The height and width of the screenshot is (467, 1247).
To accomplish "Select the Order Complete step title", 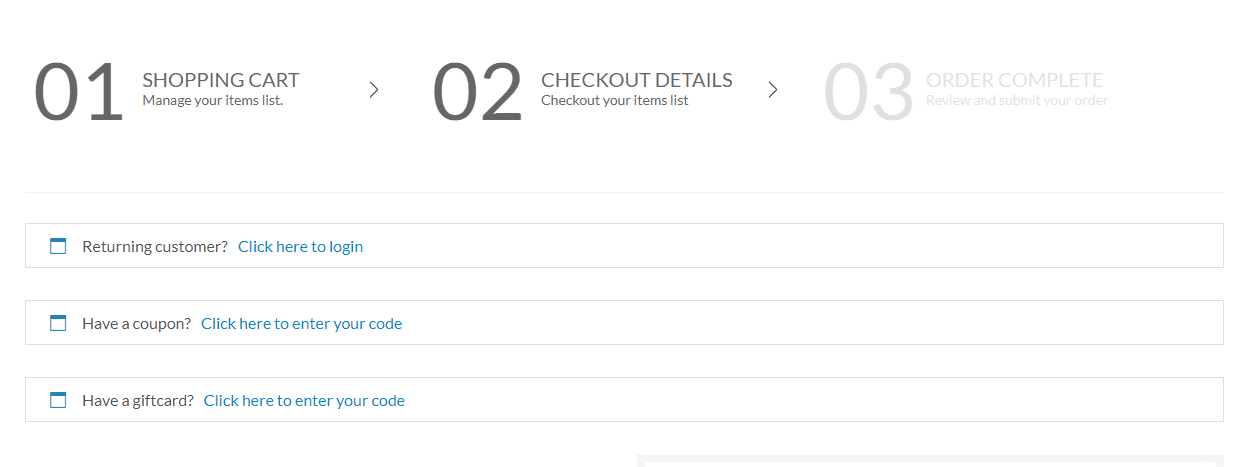I will [x=1014, y=80].
